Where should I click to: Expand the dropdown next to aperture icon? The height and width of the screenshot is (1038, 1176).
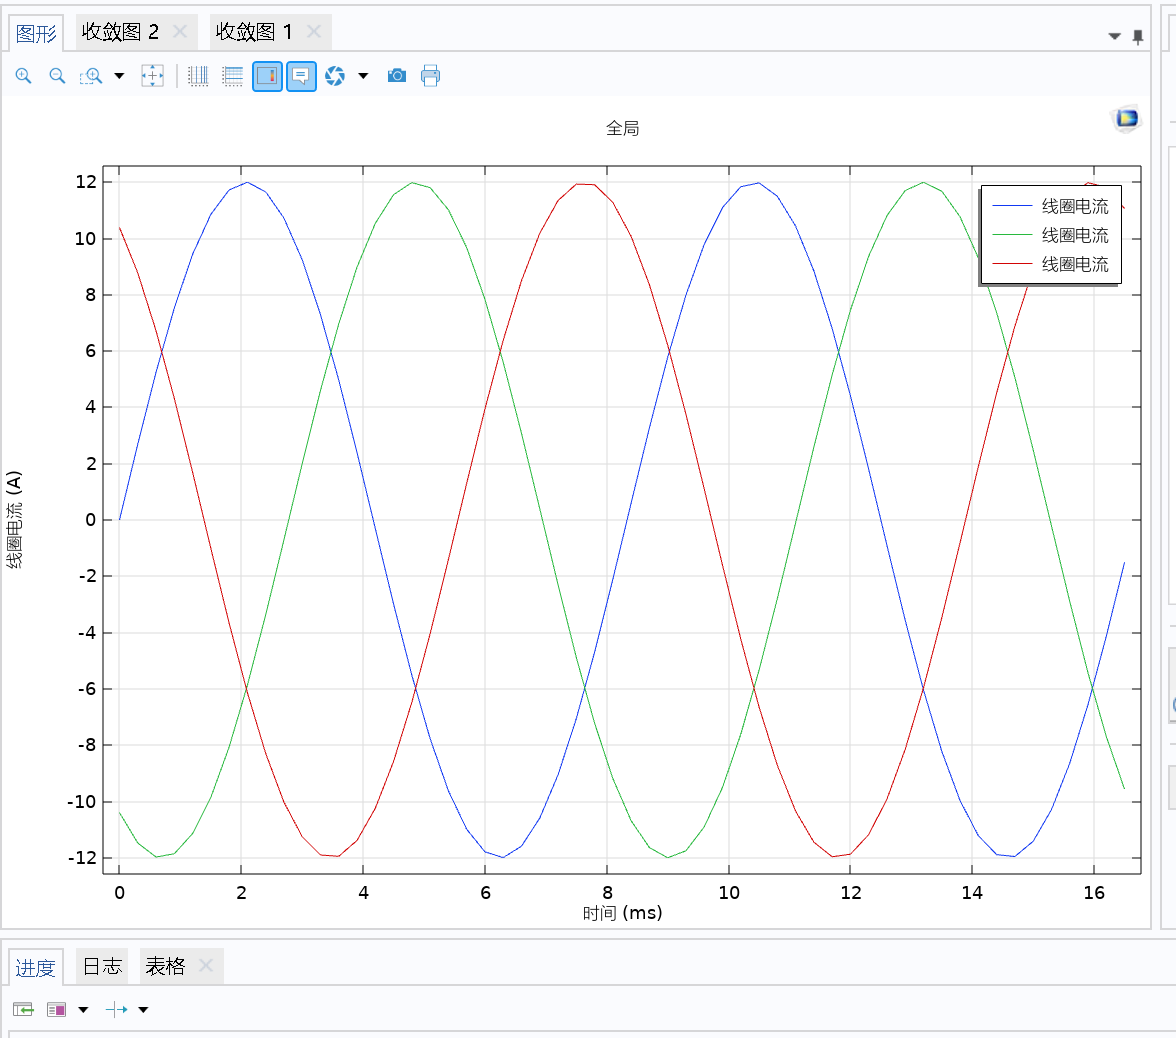click(363, 76)
